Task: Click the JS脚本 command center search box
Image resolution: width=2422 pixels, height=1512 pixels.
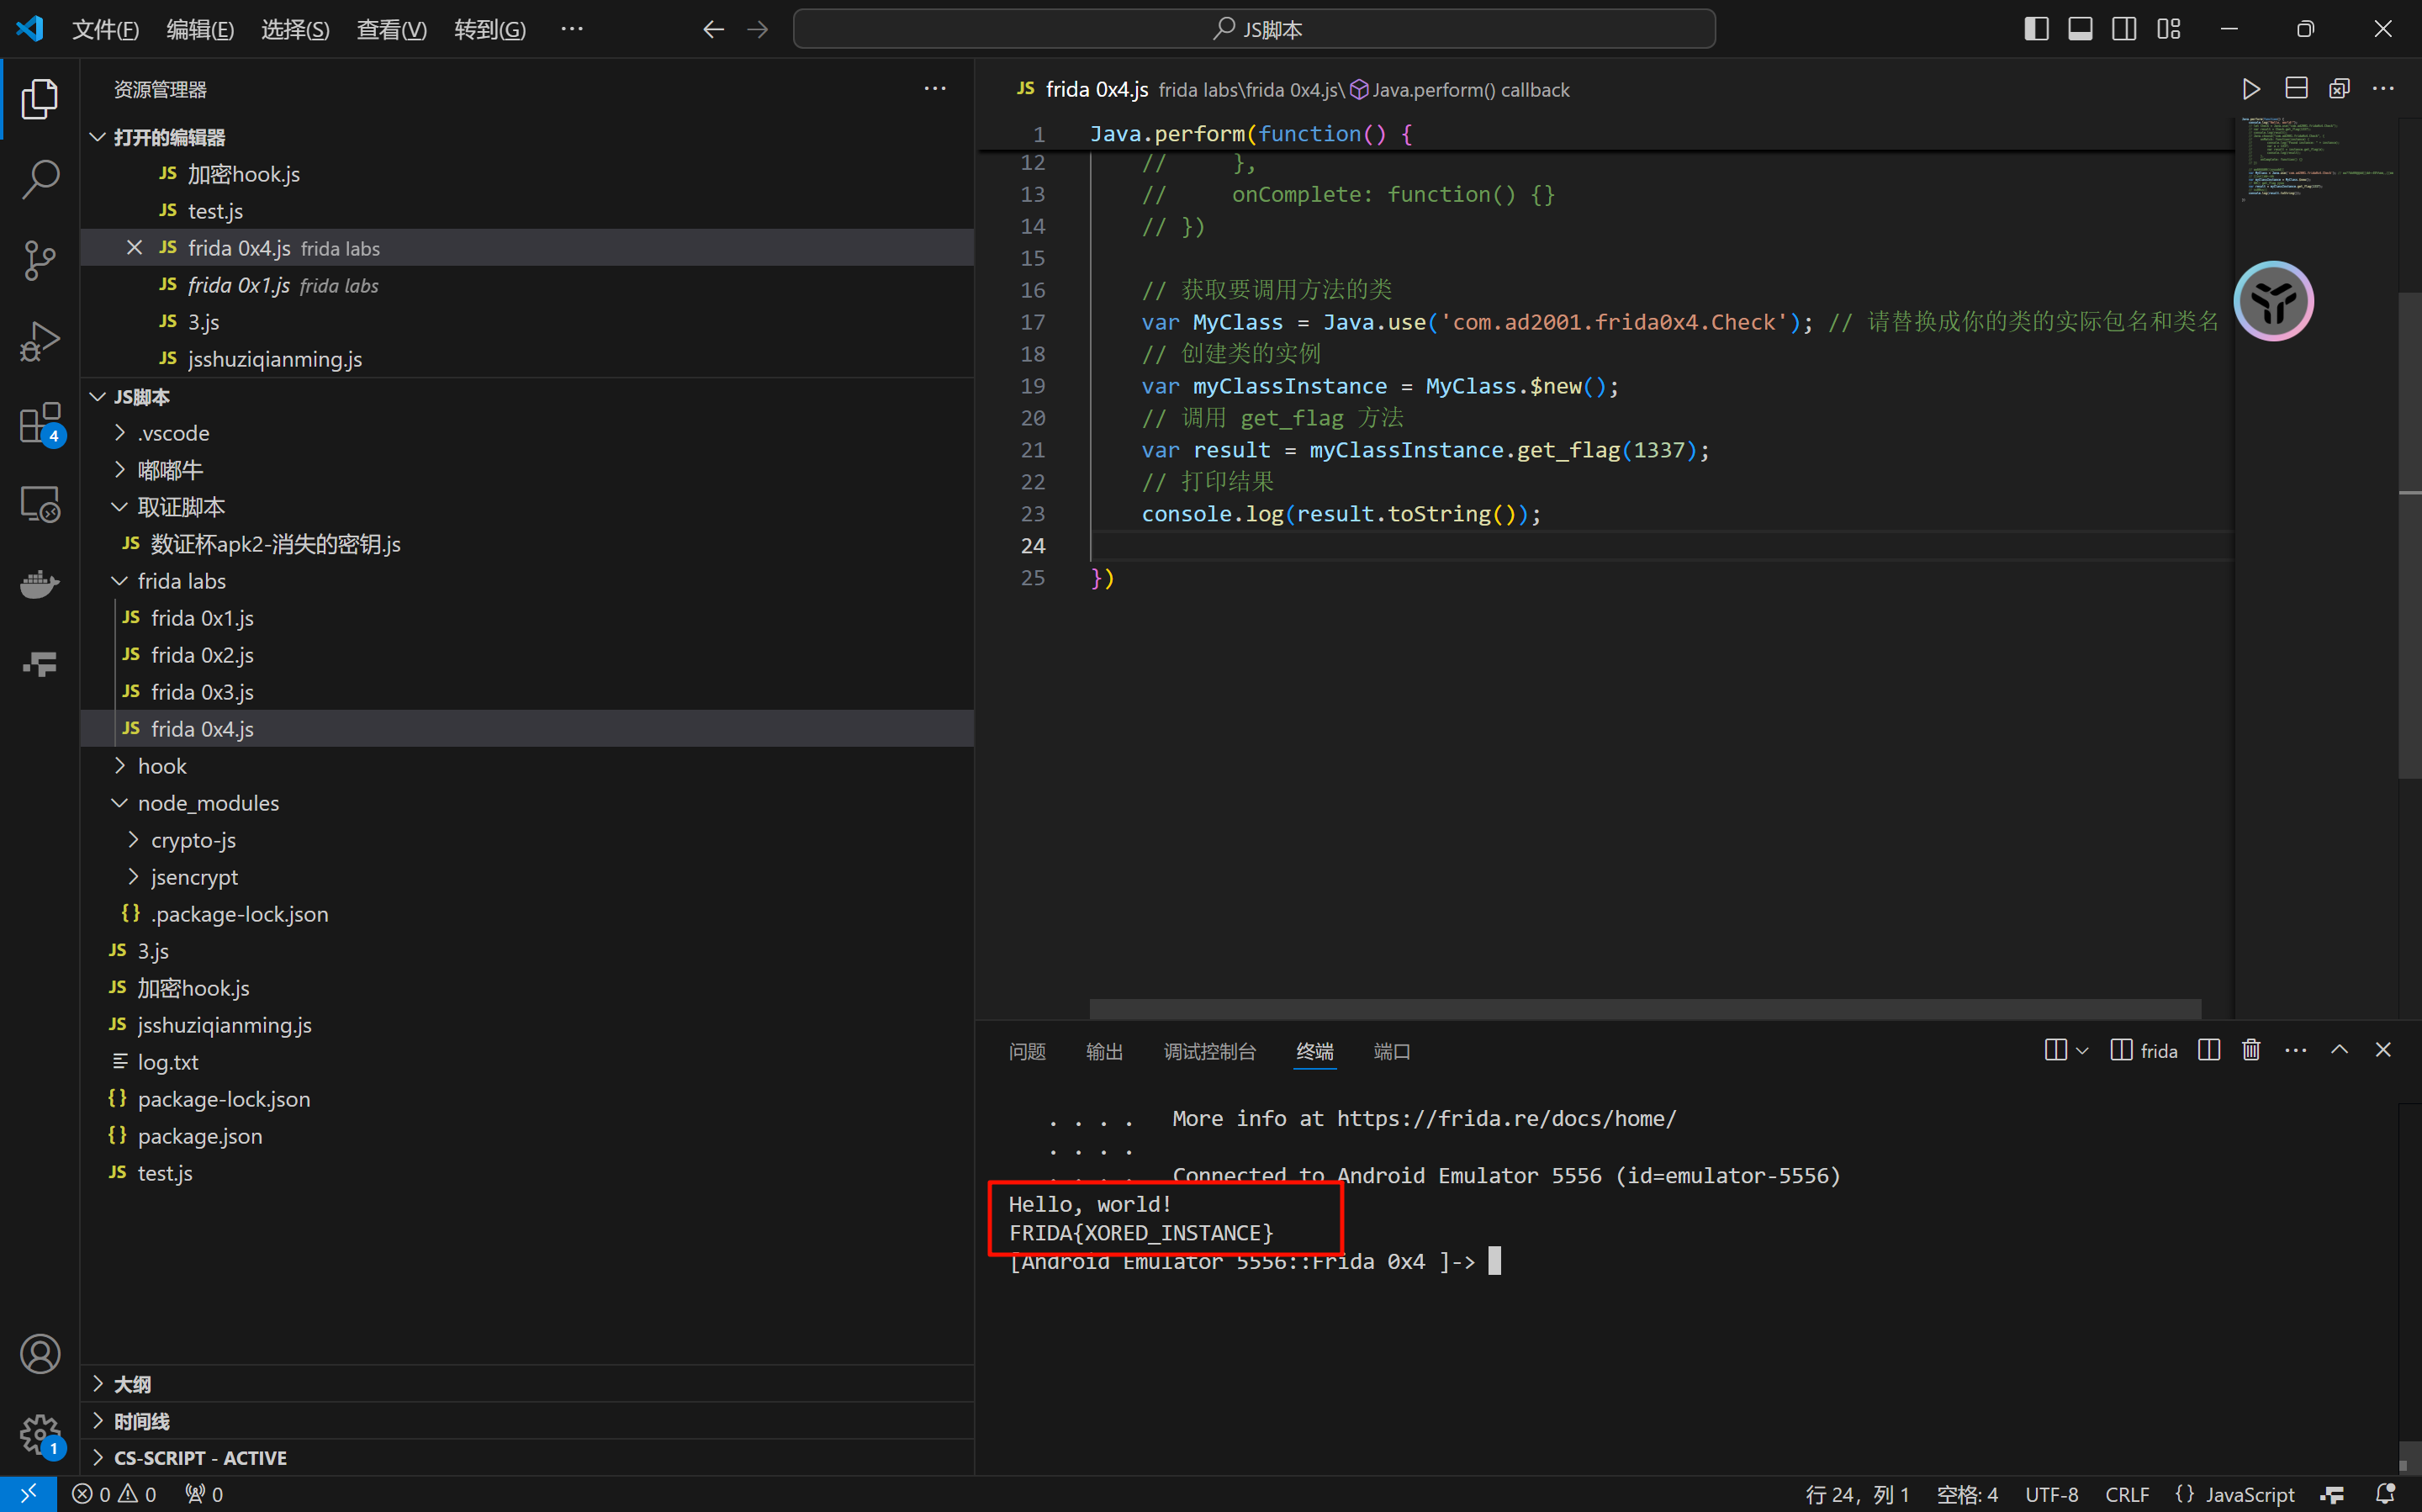Action: coord(1254,29)
